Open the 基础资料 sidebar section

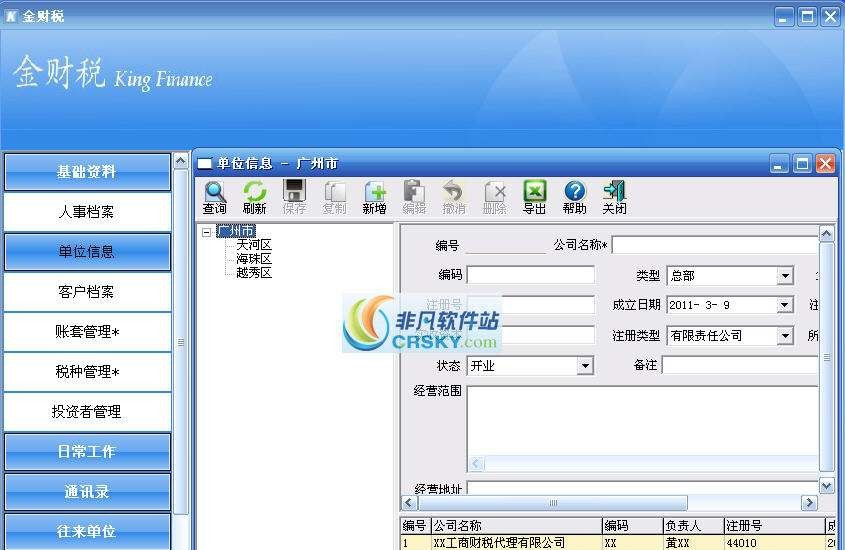87,172
